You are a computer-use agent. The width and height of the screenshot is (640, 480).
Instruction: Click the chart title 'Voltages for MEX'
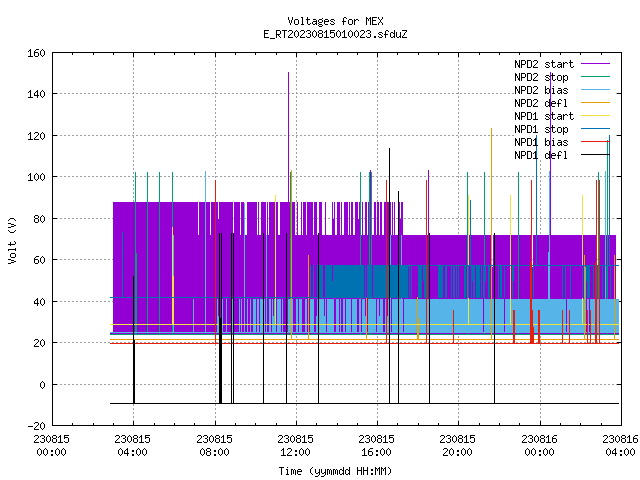pyautogui.click(x=335, y=21)
